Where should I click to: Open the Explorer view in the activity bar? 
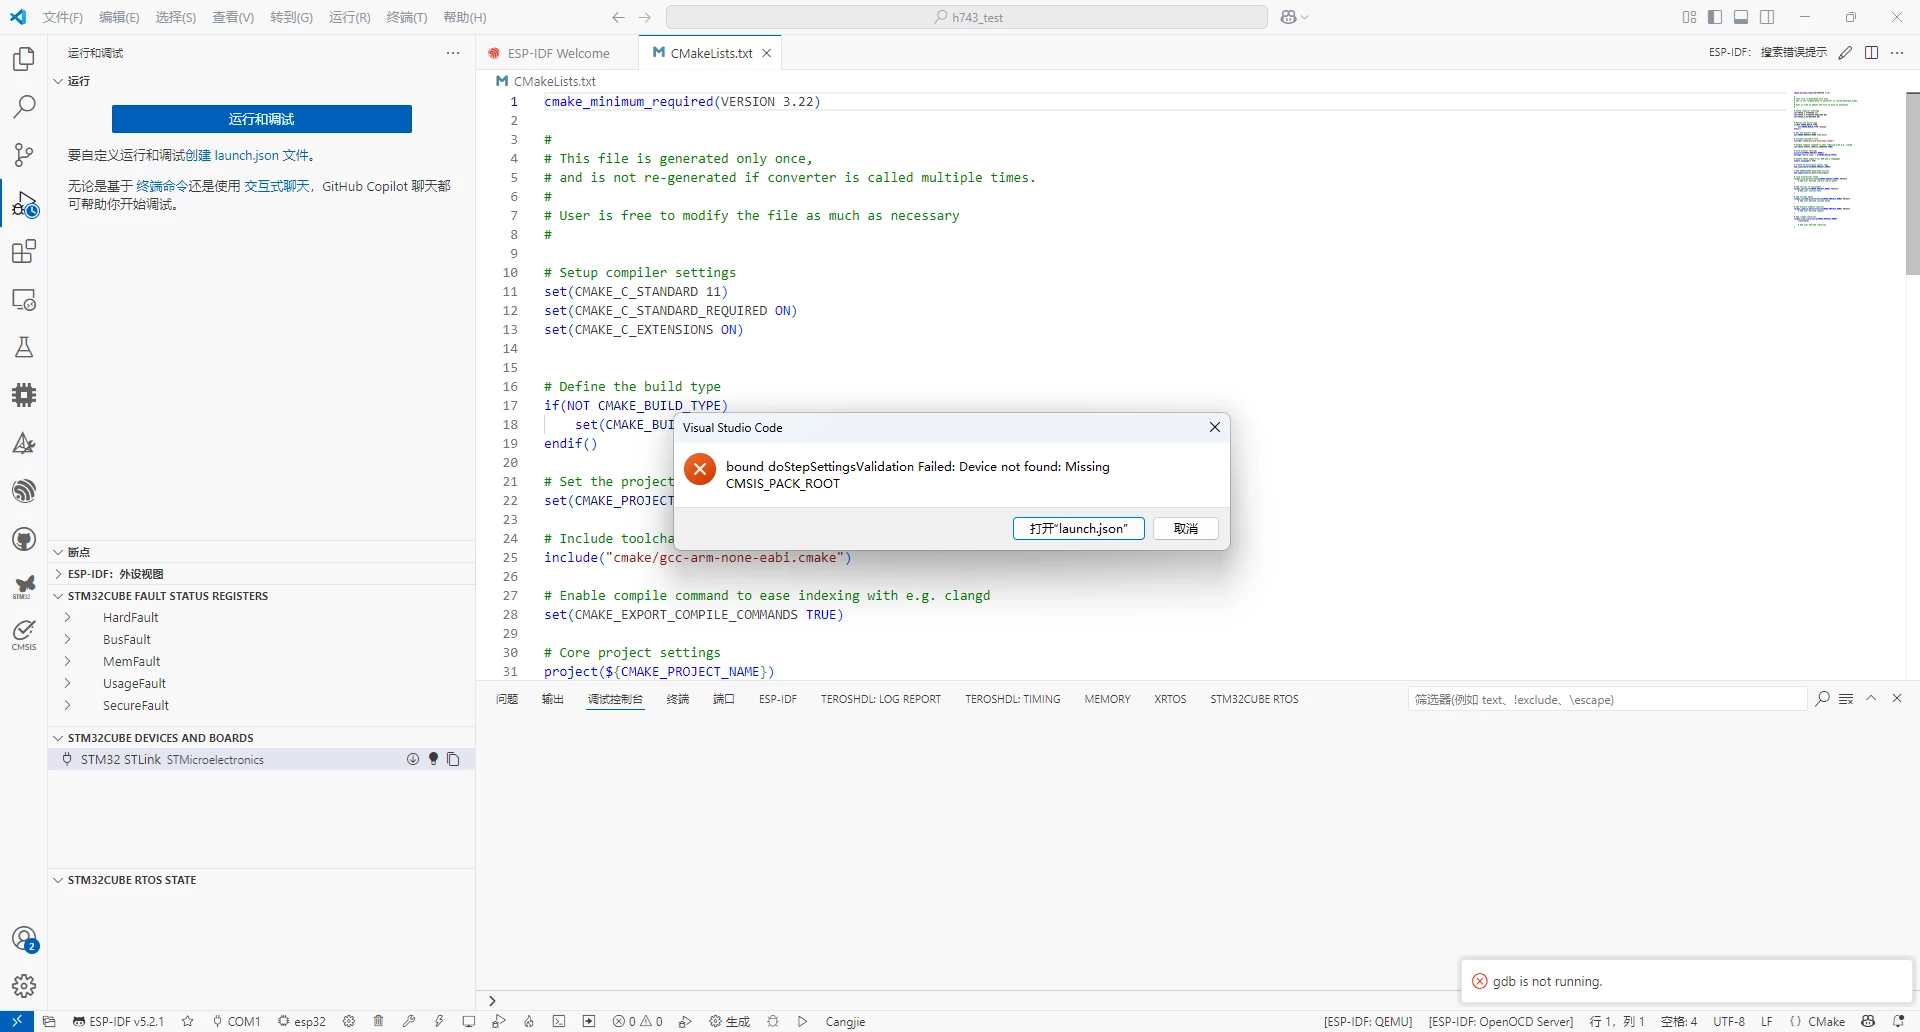[24, 59]
